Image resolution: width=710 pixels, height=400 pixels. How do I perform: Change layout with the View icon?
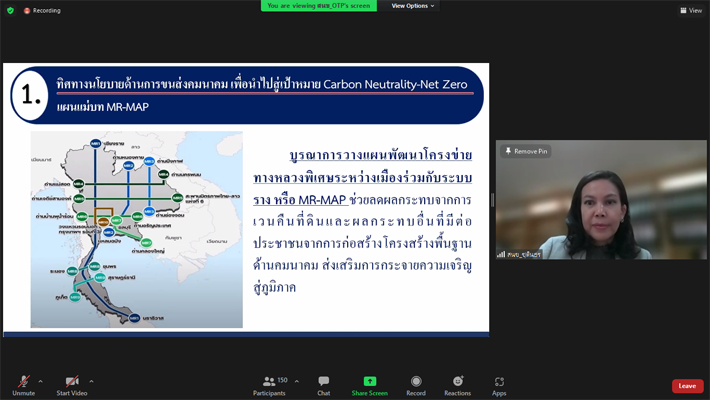tap(691, 10)
